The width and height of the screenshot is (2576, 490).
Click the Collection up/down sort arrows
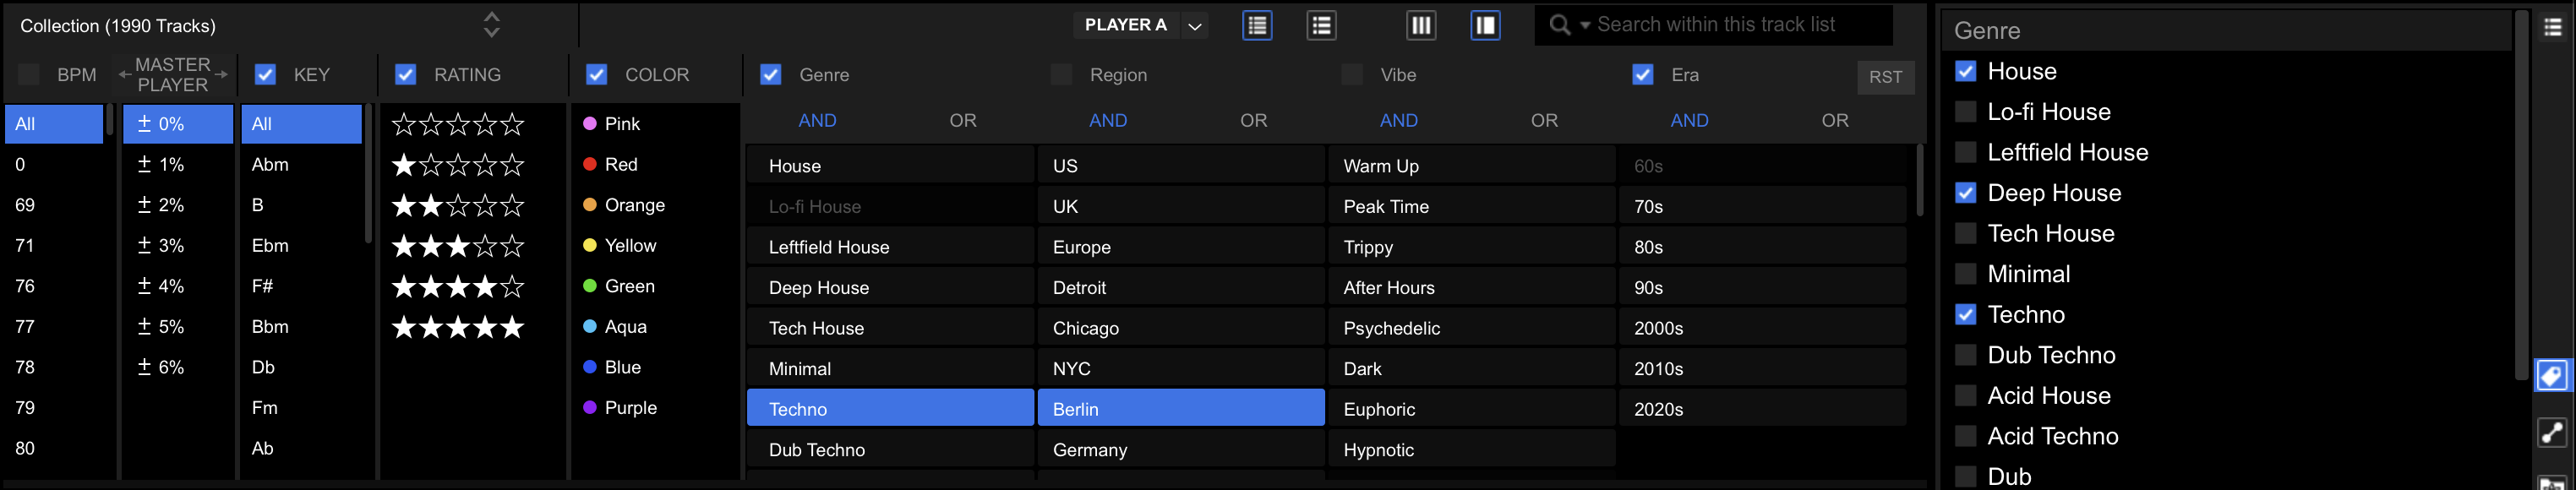(x=491, y=25)
